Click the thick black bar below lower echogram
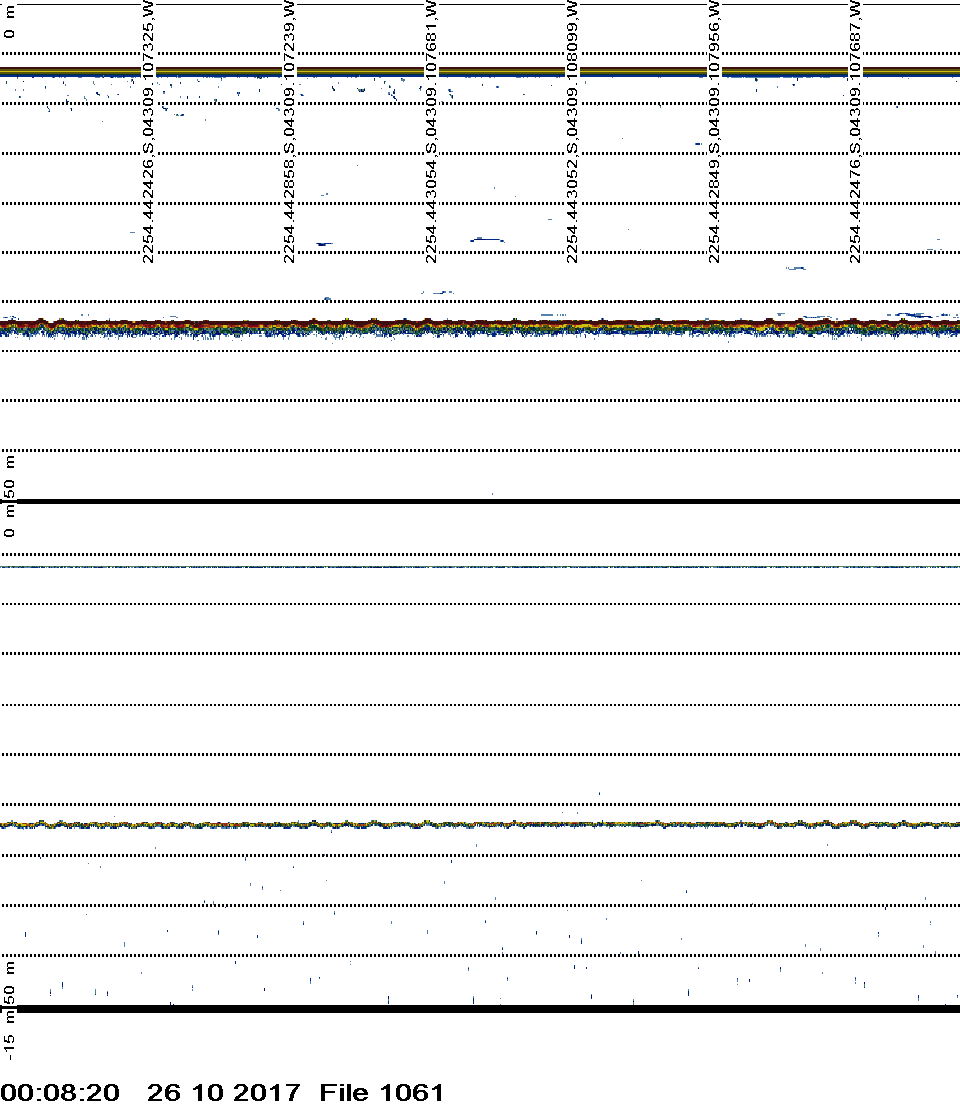Screen dimensions: 960x1108 pos(480,1009)
